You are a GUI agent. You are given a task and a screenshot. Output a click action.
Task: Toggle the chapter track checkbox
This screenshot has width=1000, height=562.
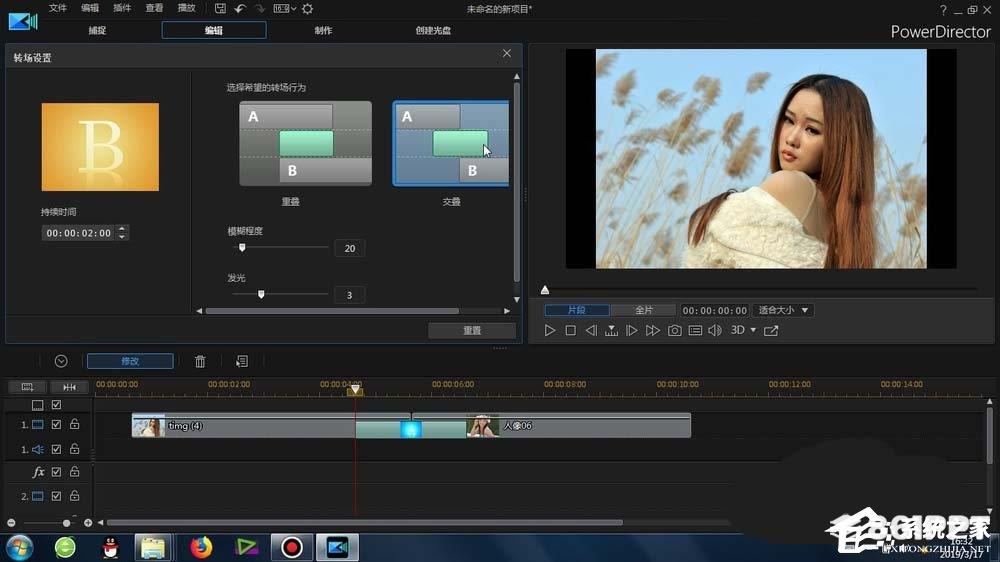(56, 404)
